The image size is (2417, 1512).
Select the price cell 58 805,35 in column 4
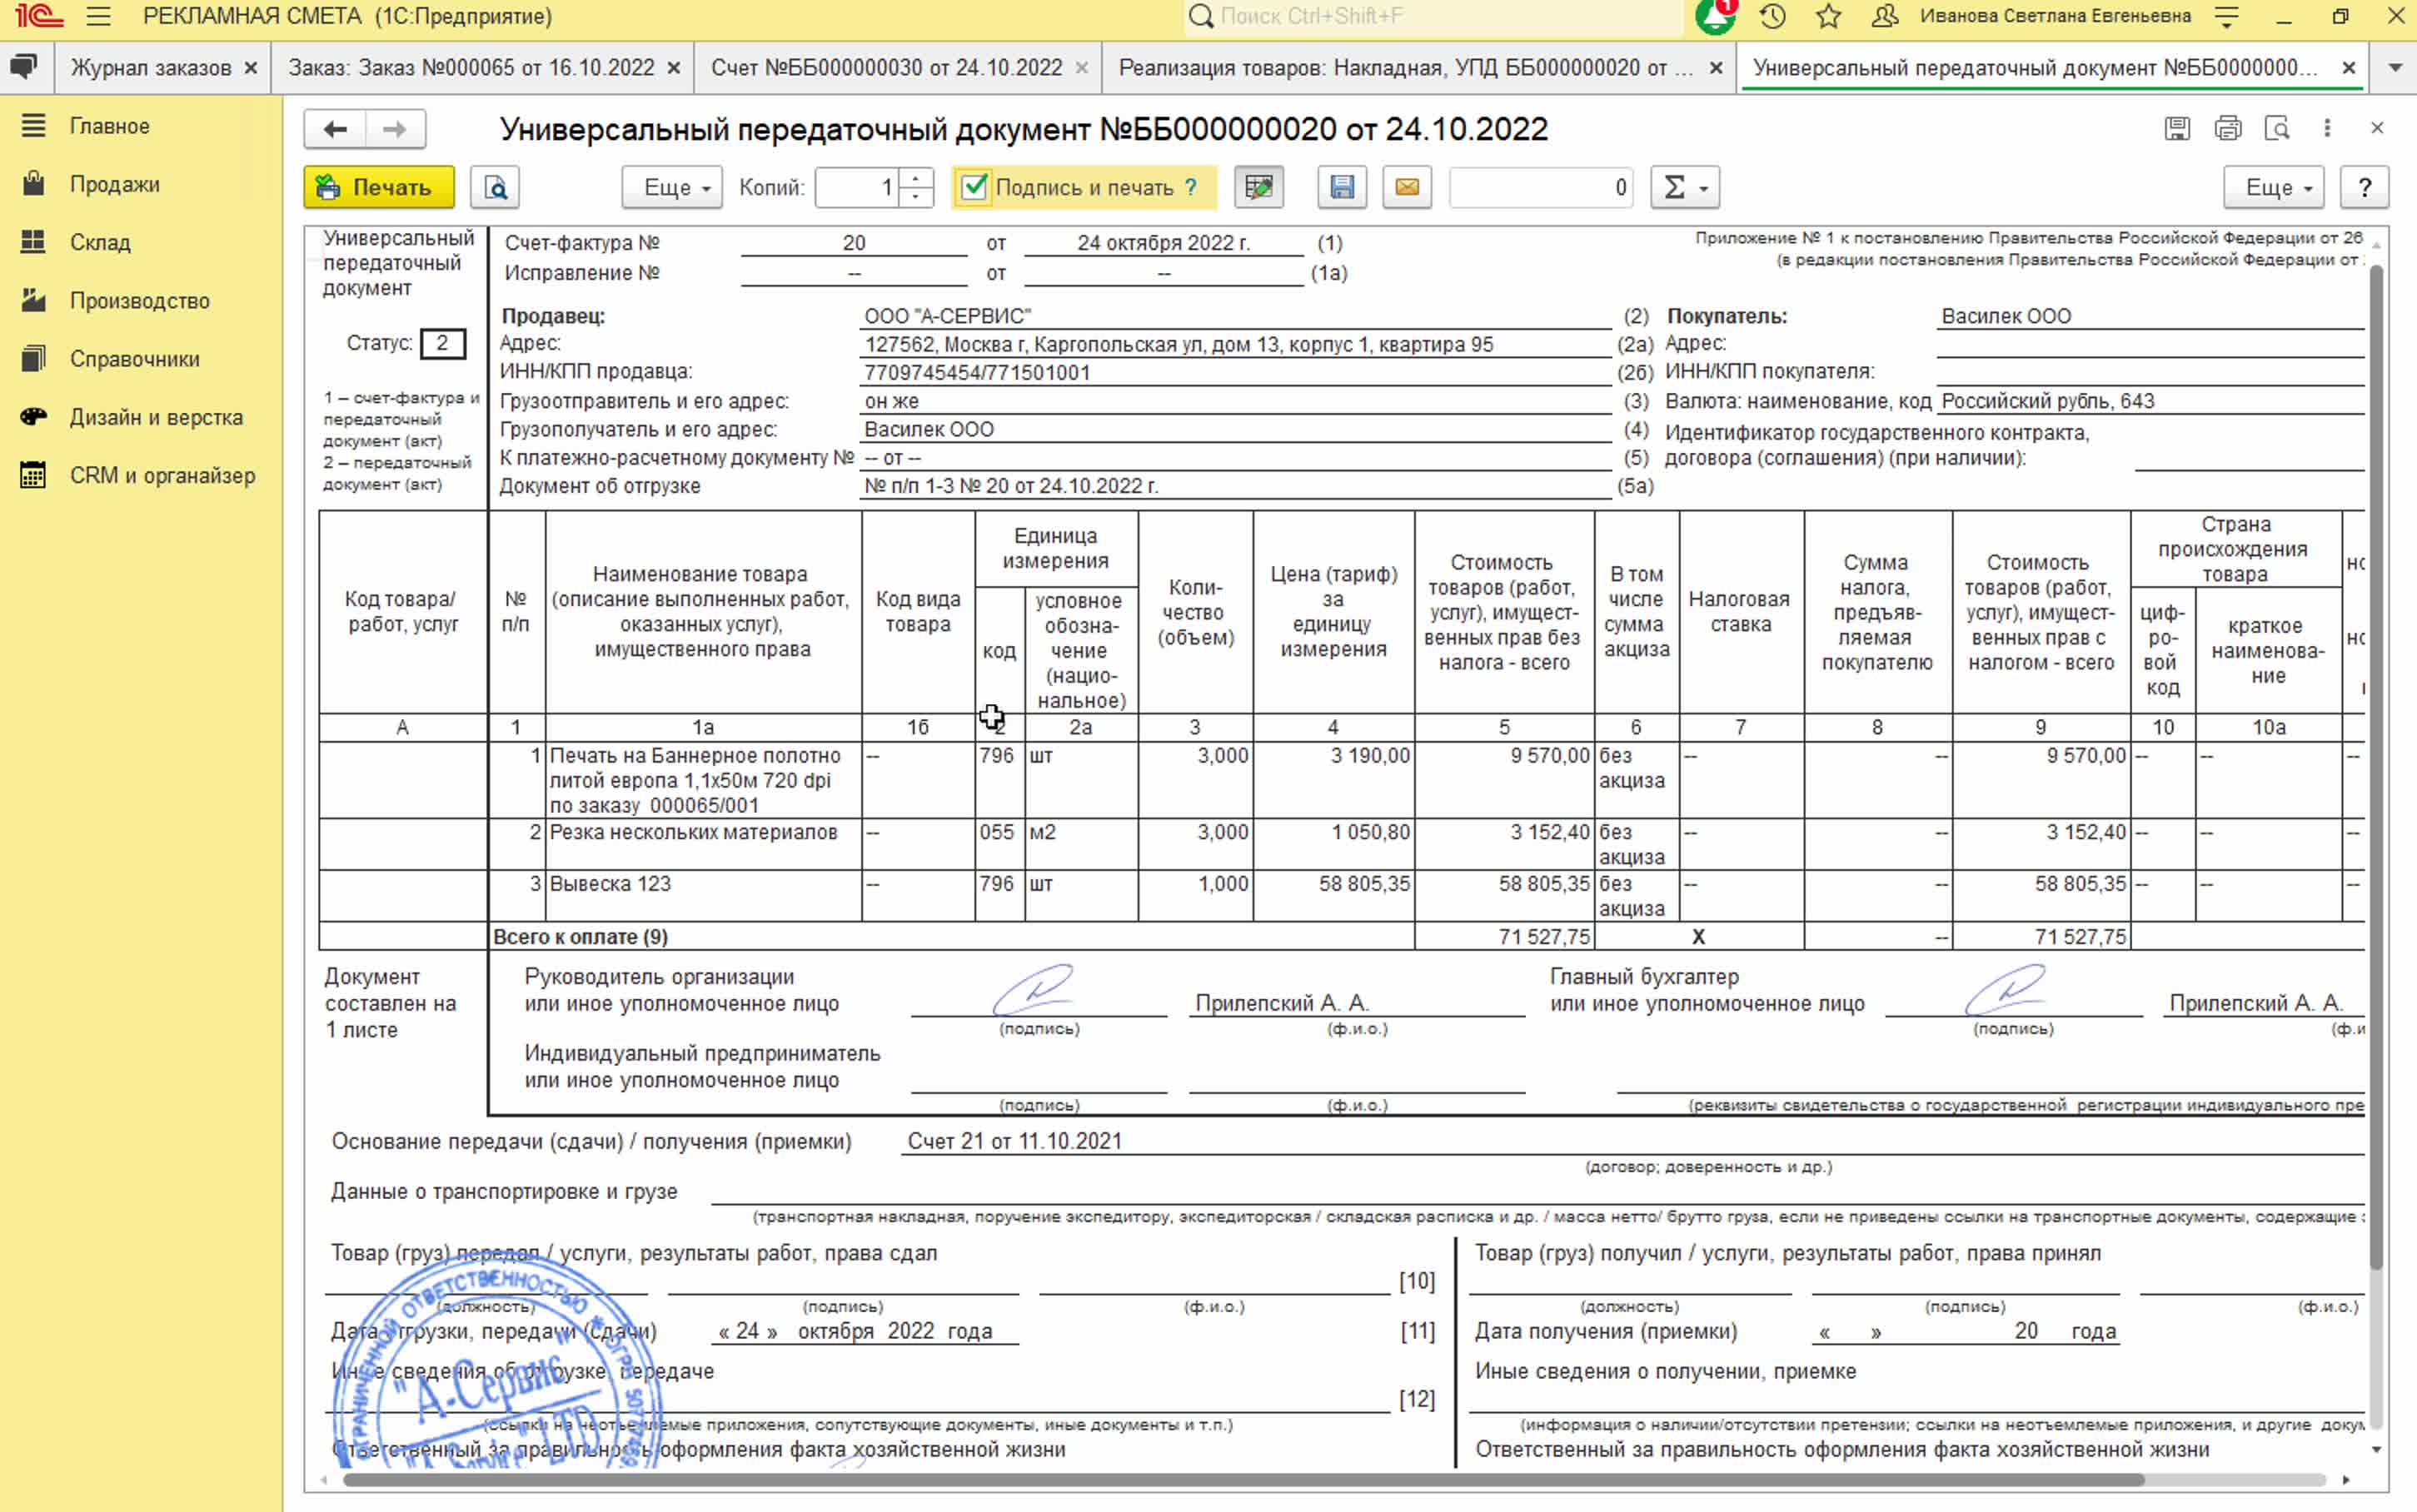[1334, 895]
